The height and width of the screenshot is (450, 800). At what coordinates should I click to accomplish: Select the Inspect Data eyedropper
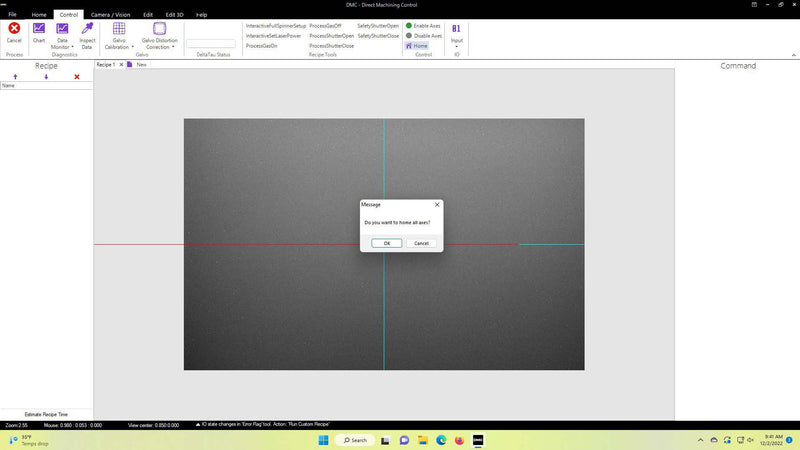[x=87, y=28]
